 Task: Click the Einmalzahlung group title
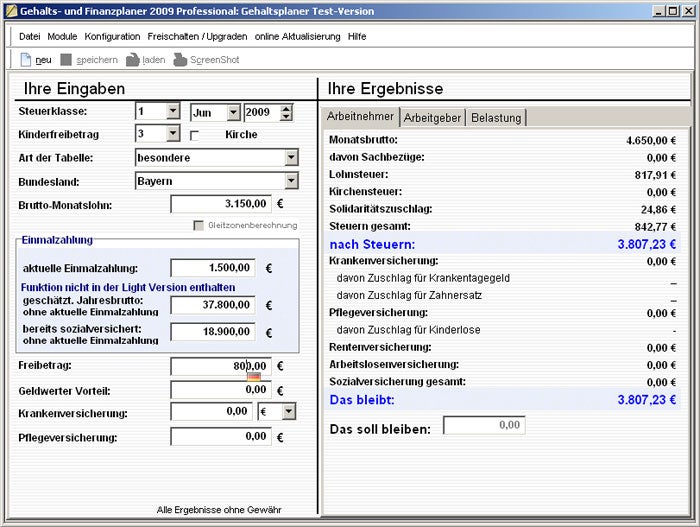coord(57,240)
